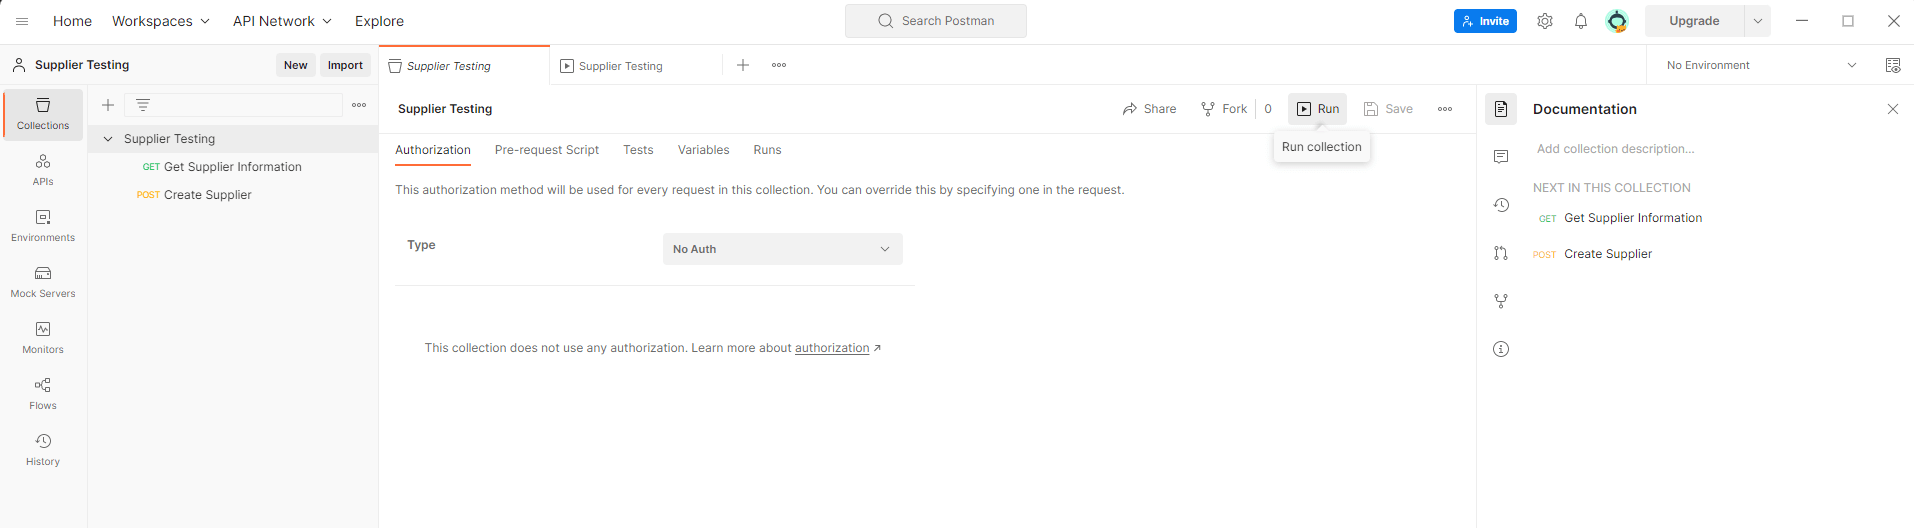
Task: Open the comments icon in right panel
Action: (1501, 157)
